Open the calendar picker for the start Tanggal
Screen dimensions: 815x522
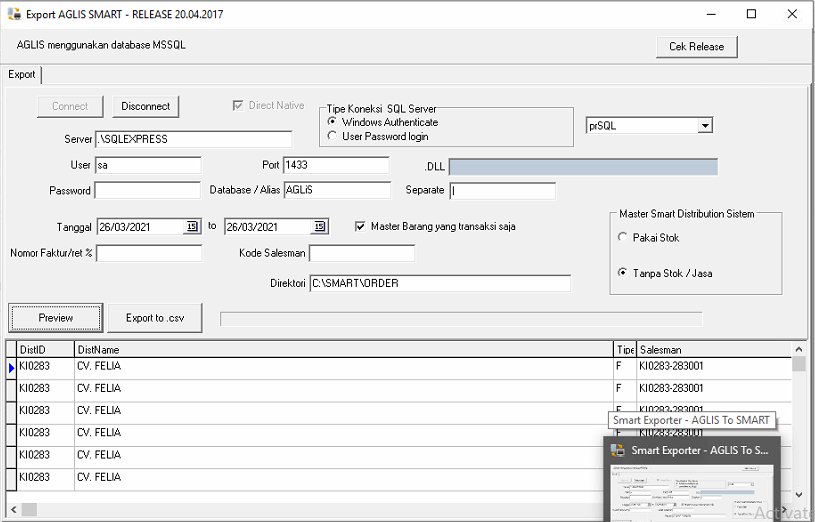192,227
